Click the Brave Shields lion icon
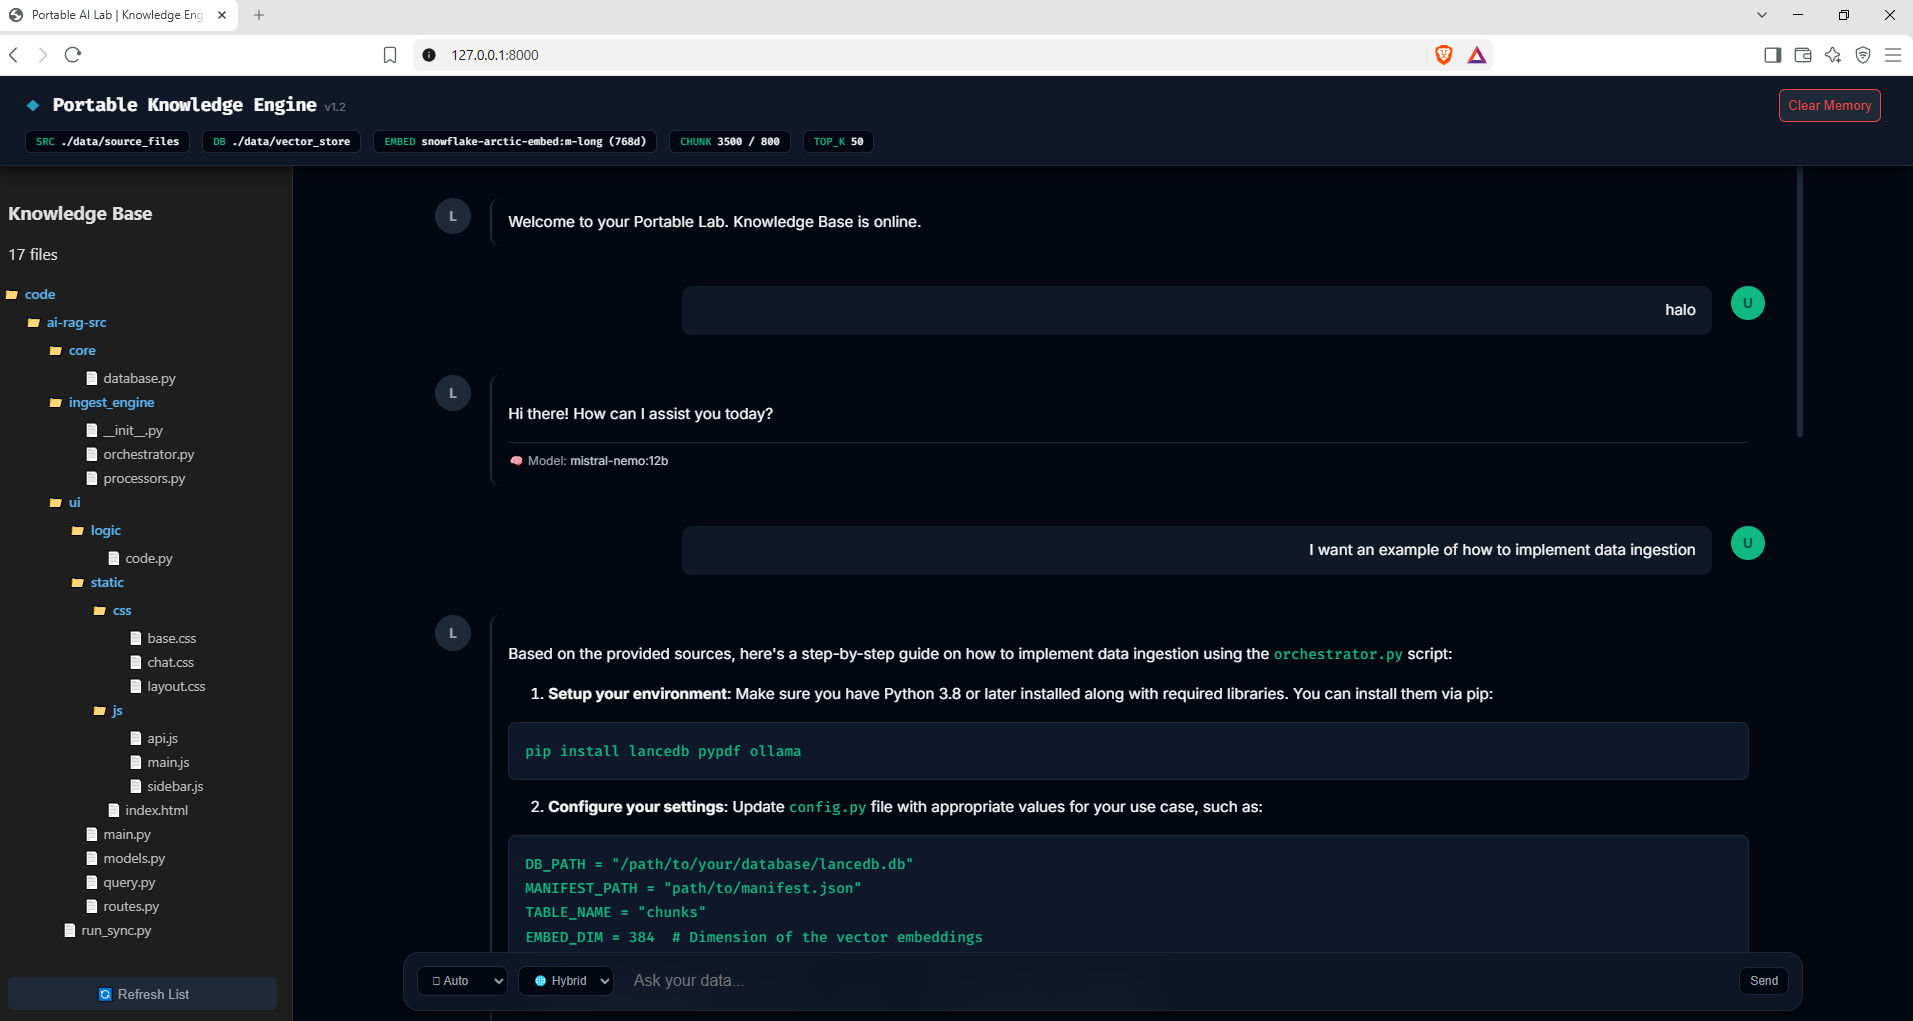The image size is (1913, 1021). (x=1443, y=55)
